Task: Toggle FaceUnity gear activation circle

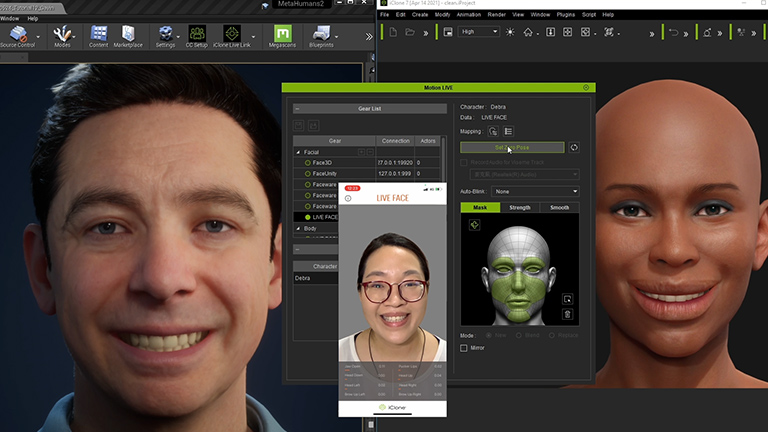Action: click(308, 173)
